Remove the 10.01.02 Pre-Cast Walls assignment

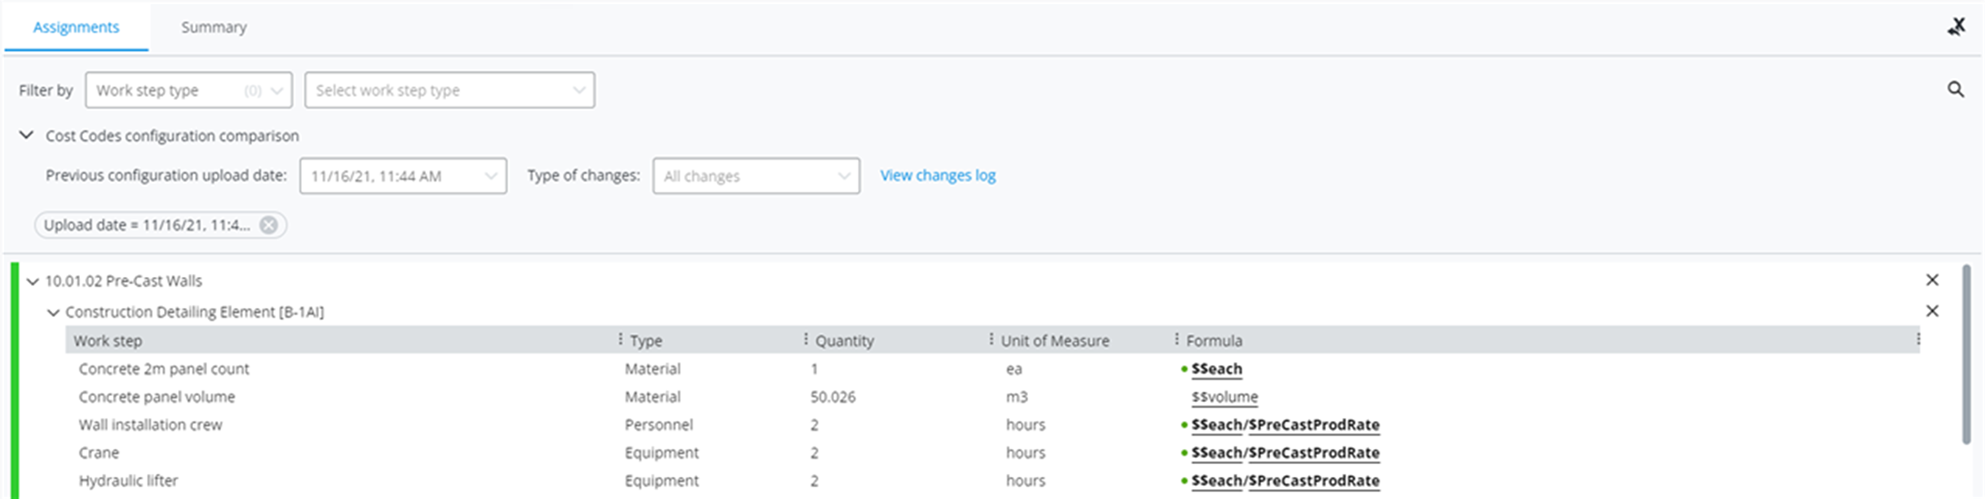pyautogui.click(x=1932, y=280)
